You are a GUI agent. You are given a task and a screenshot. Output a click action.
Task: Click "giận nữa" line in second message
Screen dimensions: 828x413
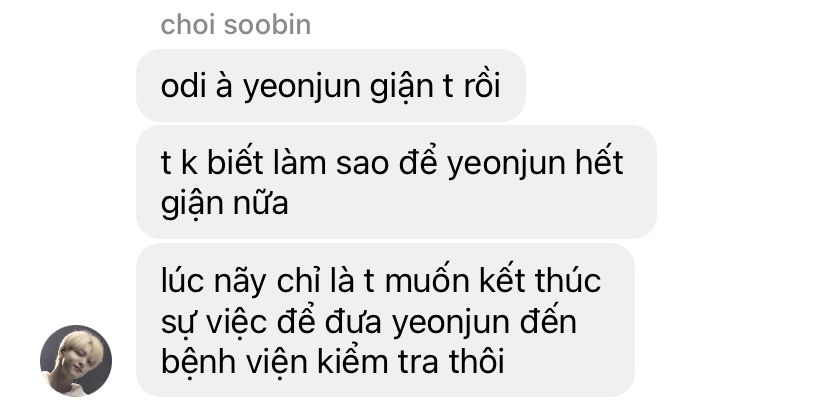(224, 204)
